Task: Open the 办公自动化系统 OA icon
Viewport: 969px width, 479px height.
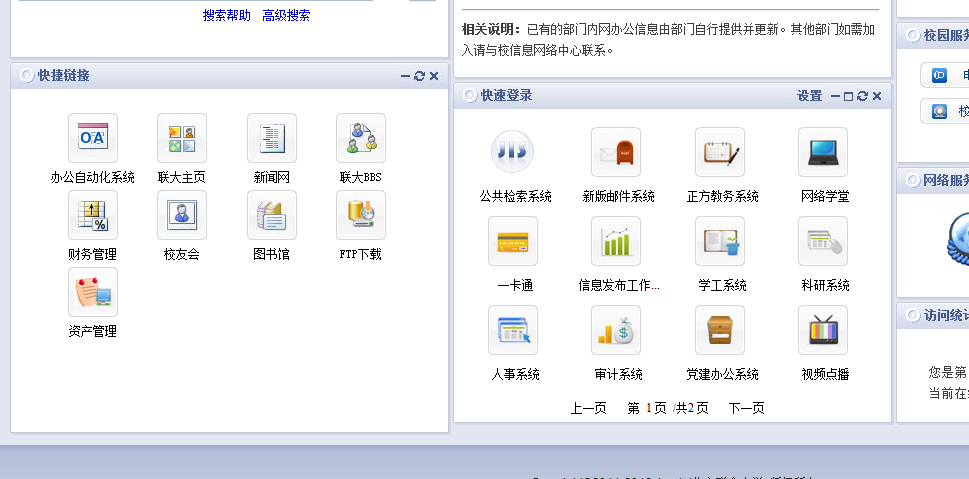Action: click(x=93, y=138)
